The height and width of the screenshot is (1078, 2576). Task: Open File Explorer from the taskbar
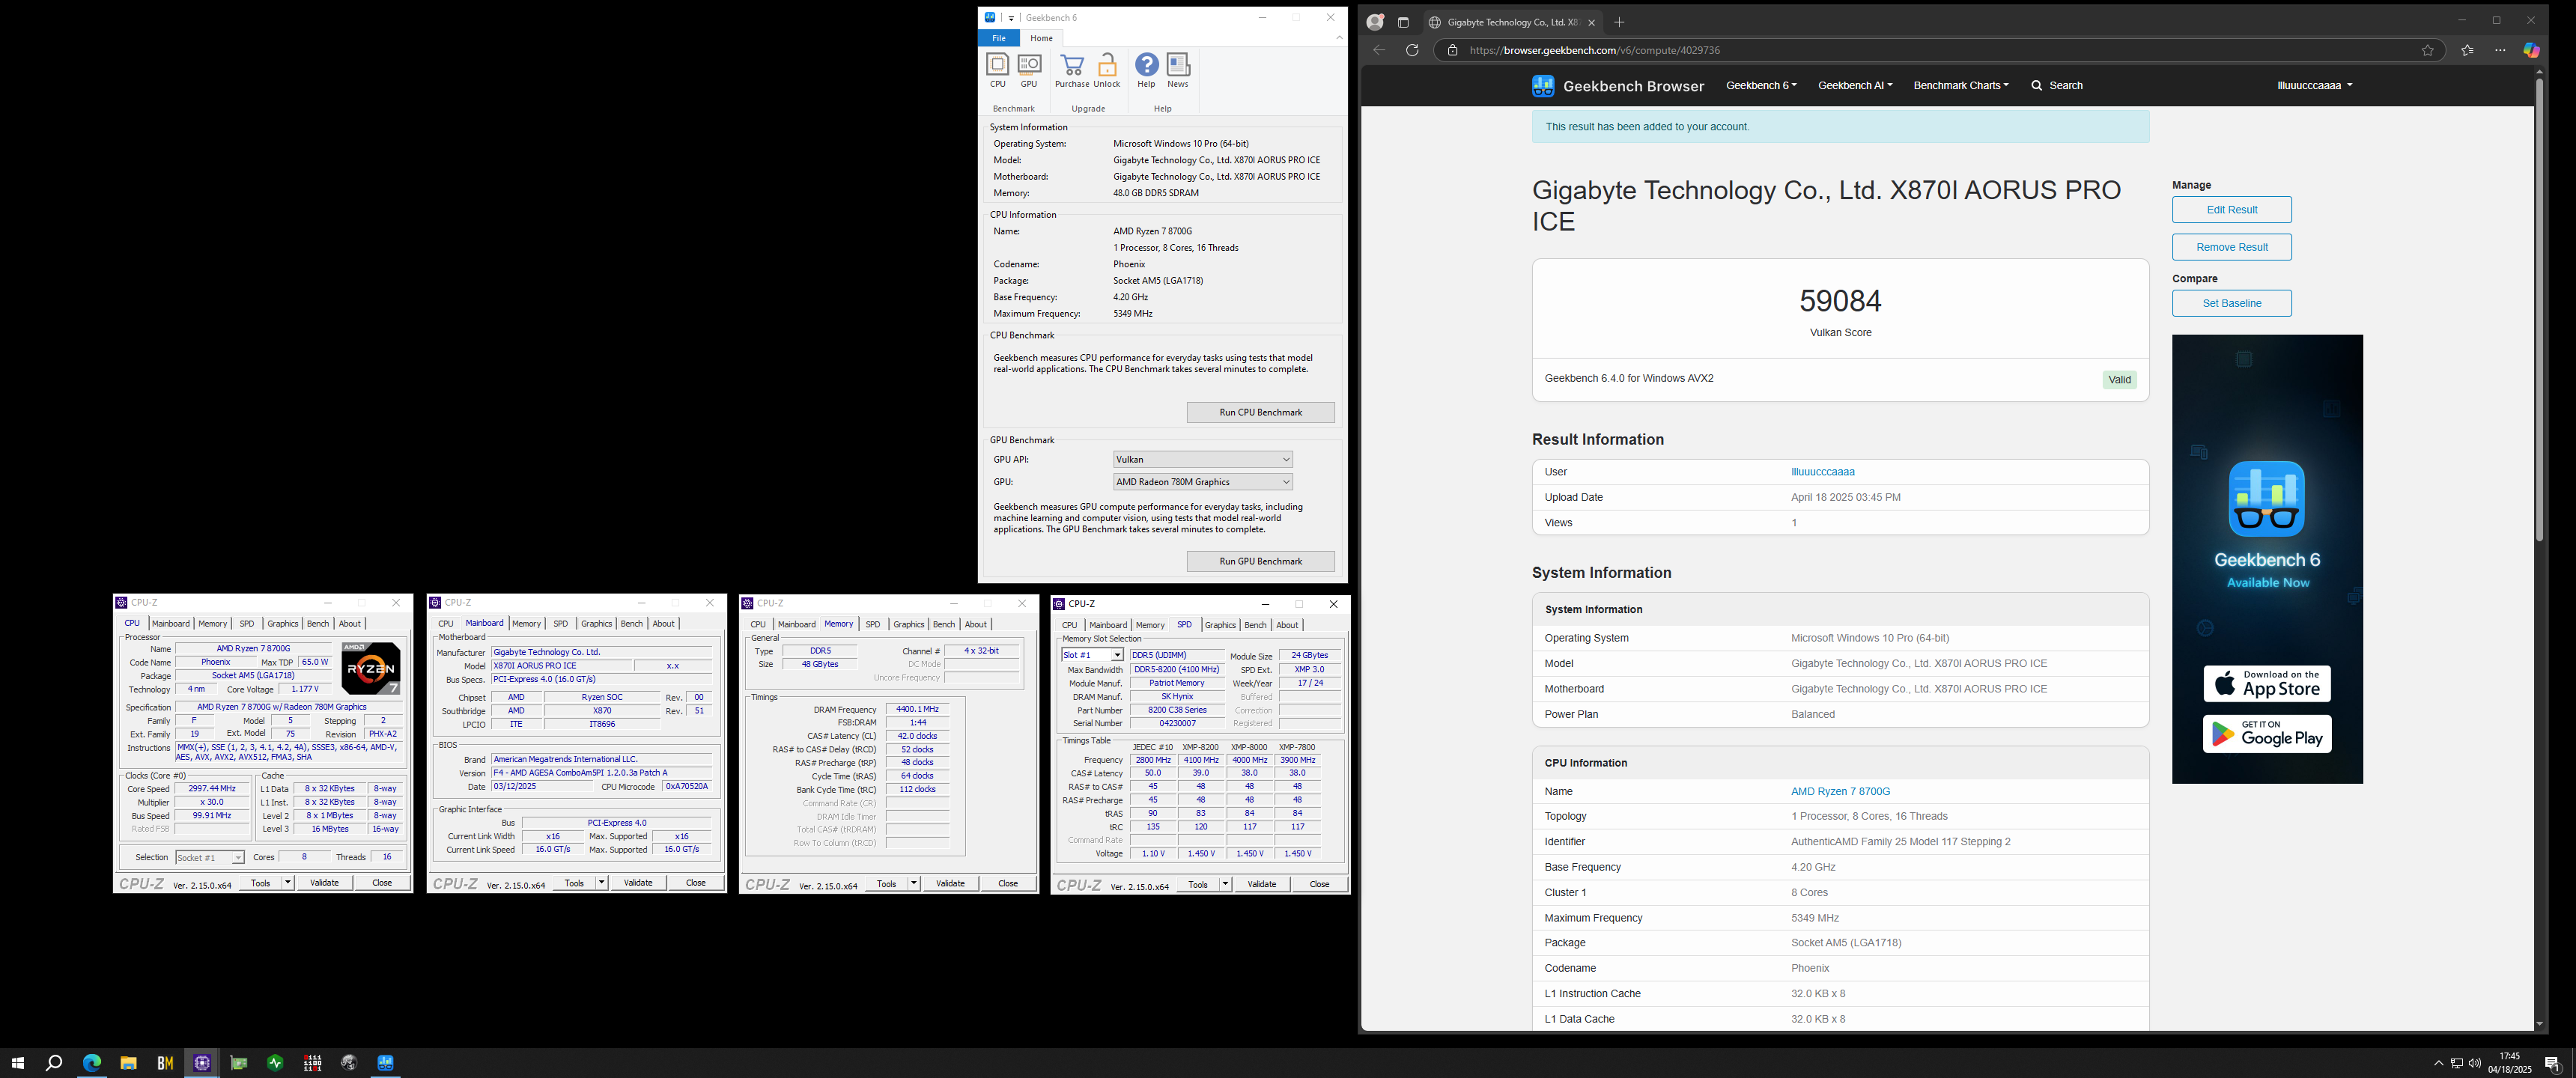tap(128, 1063)
